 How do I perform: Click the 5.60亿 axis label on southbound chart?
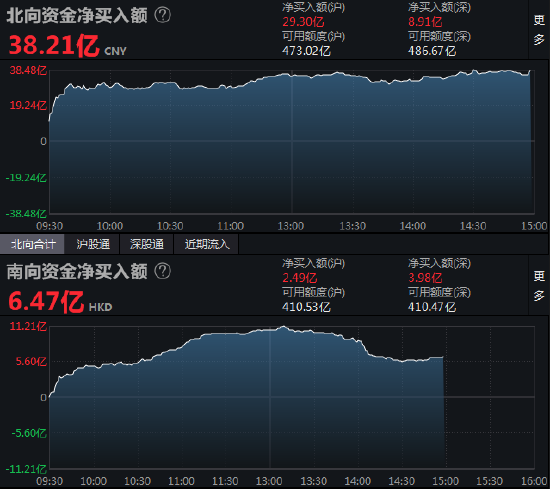pyautogui.click(x=31, y=361)
